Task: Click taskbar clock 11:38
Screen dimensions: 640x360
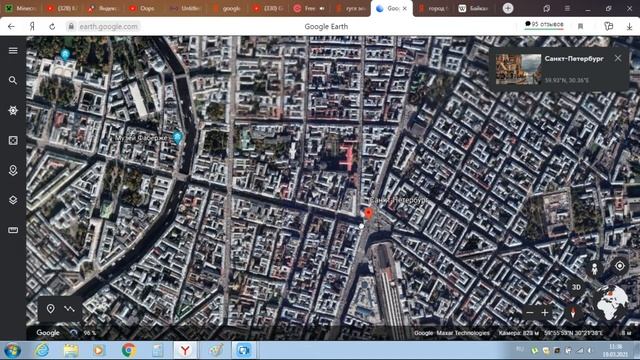Action: point(615,350)
